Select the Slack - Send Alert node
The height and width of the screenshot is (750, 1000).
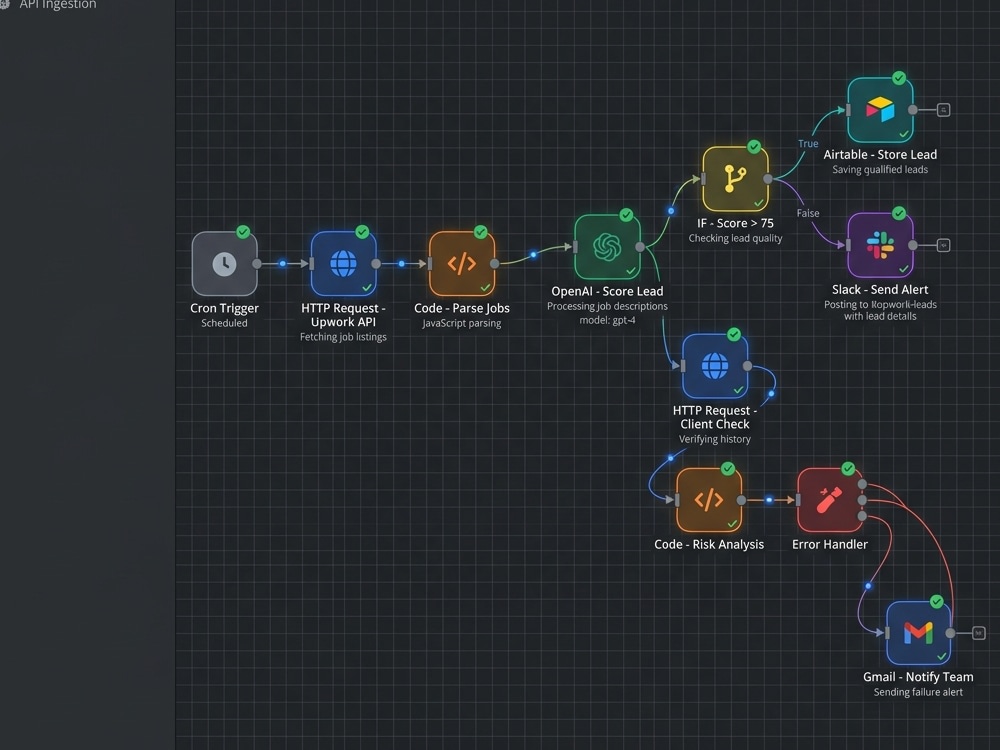tap(880, 245)
